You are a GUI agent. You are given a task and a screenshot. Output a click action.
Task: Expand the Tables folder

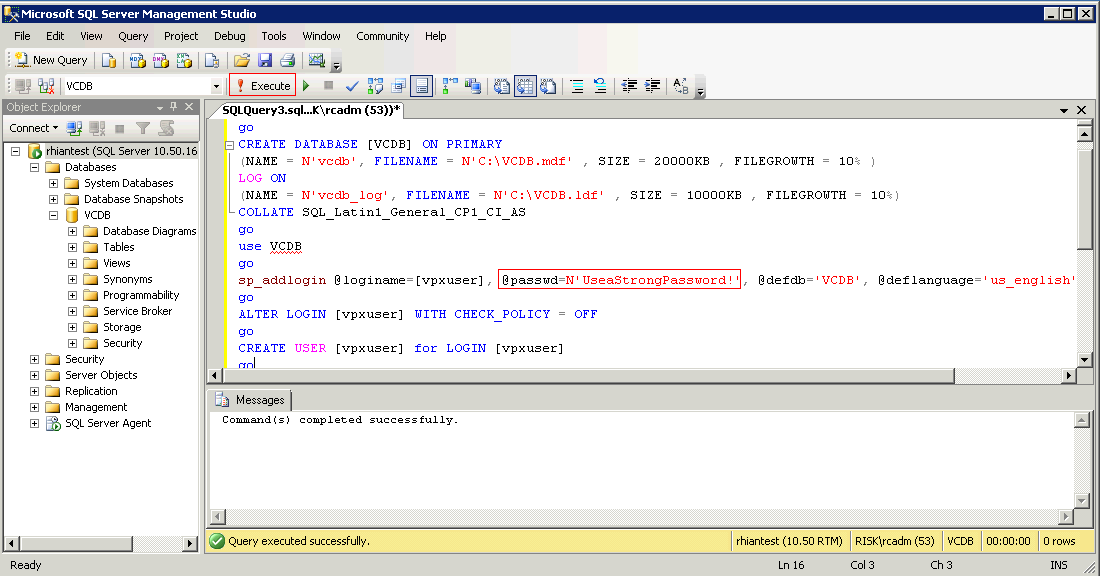[x=72, y=247]
